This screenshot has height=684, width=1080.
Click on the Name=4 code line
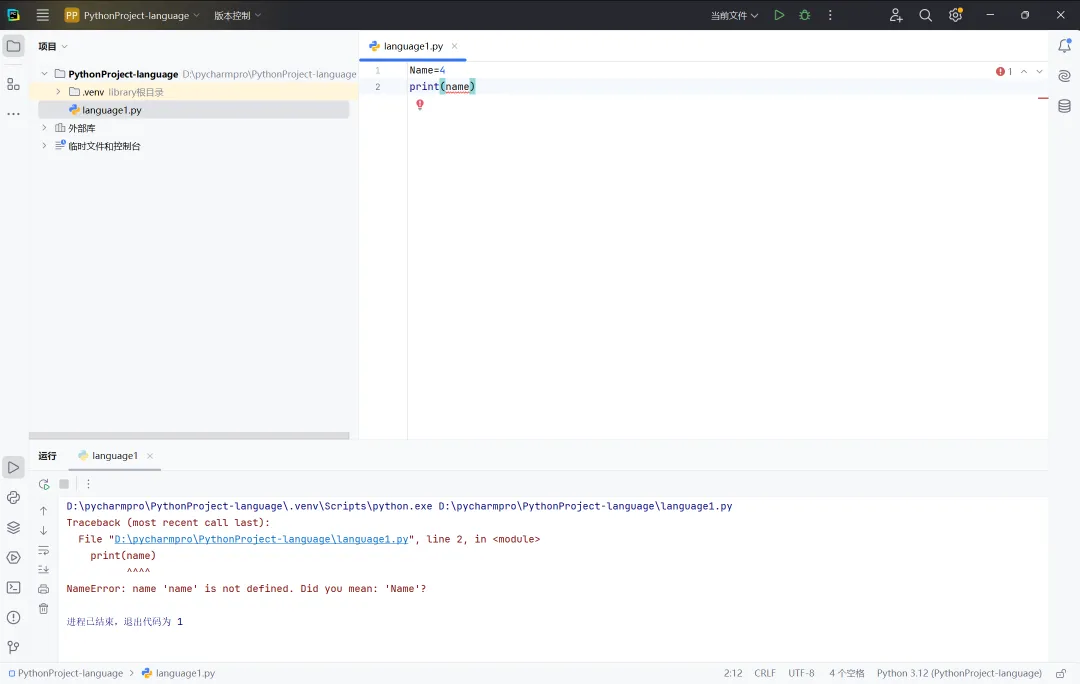[427, 70]
